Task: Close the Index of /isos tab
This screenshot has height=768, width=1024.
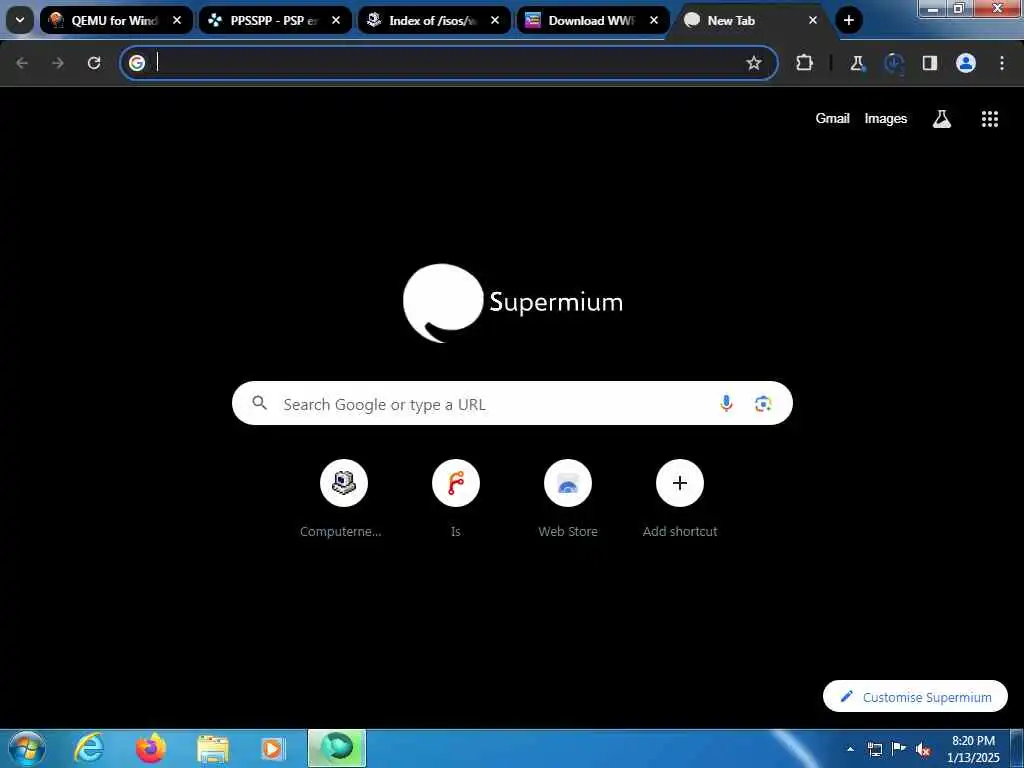Action: [495, 20]
